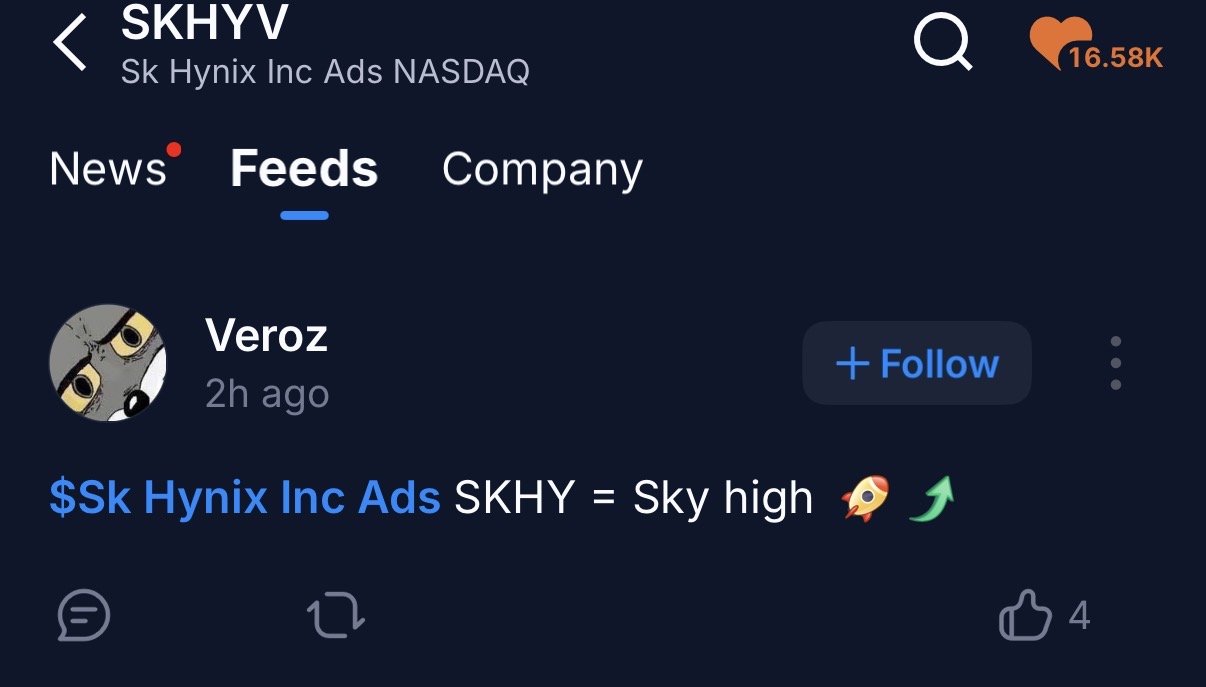Tap the 16.58K followers count
Viewport: 1206px width, 687px height.
(1115, 57)
